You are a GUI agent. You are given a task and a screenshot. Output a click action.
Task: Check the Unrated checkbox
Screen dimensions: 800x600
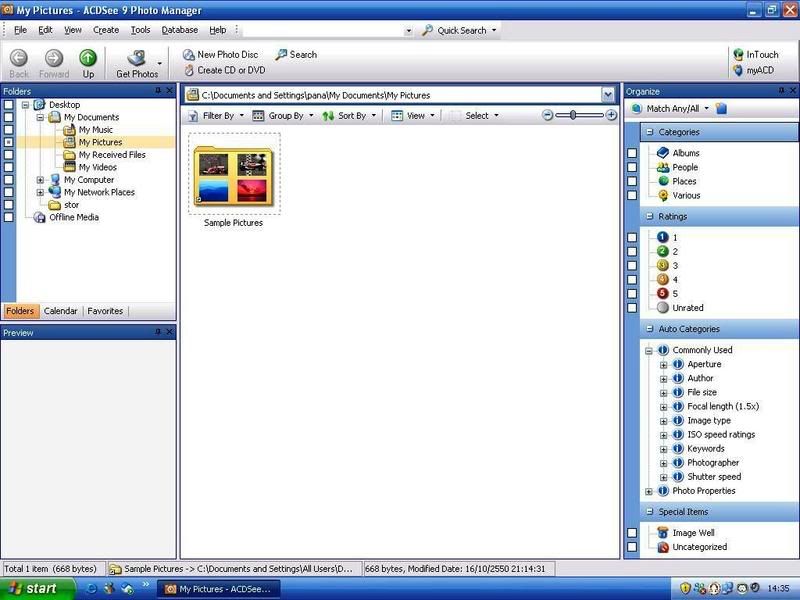(632, 308)
